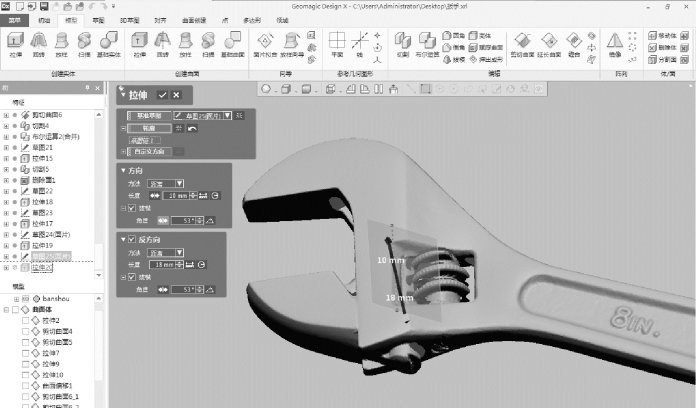Click the 缝合 sew tool icon
Image resolution: width=696 pixels, height=408 pixels.
(573, 44)
